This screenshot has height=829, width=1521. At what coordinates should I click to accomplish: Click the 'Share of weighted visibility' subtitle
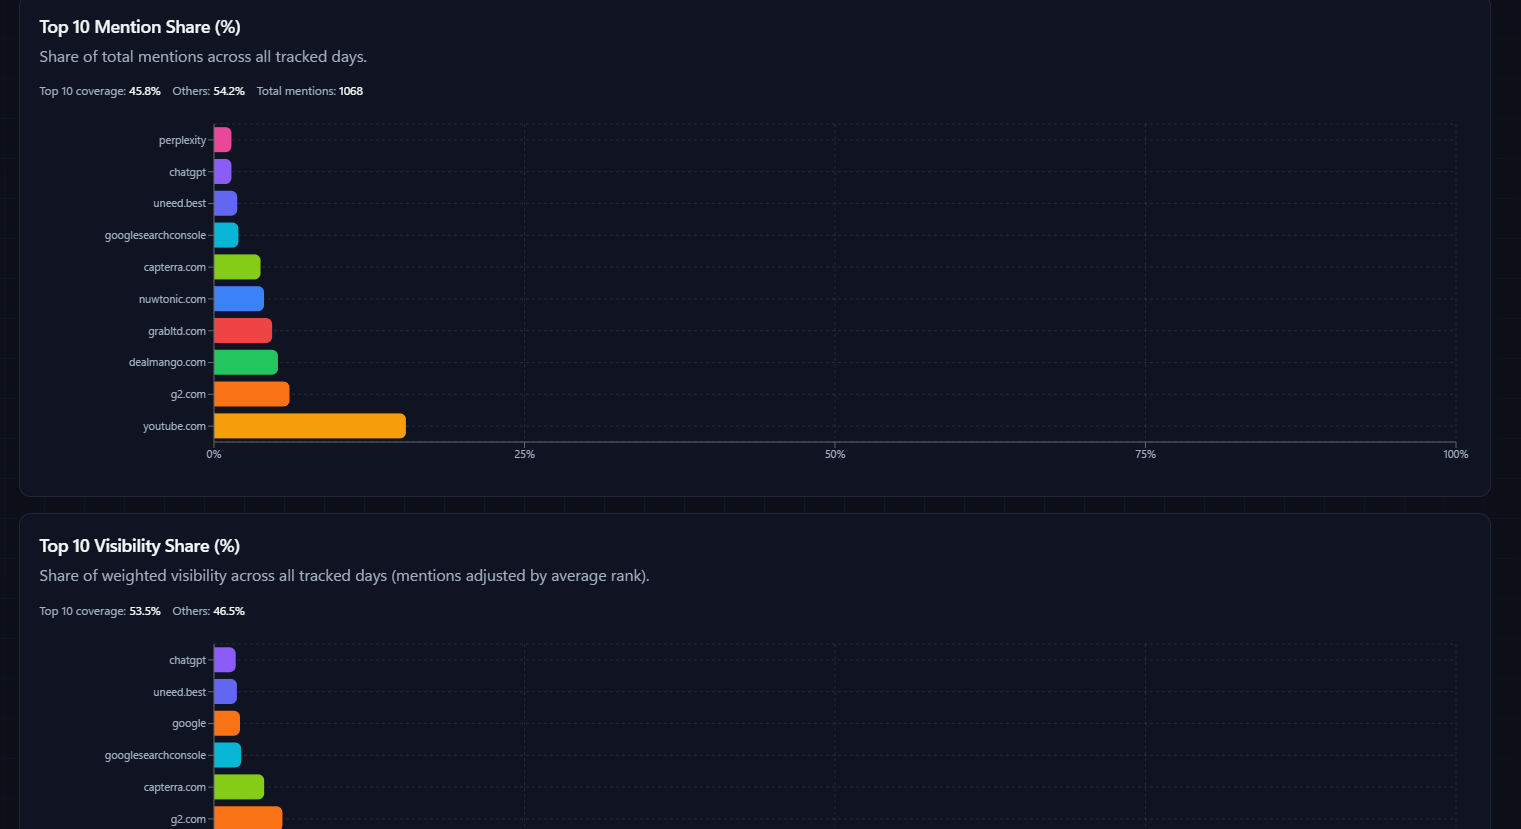click(x=344, y=576)
